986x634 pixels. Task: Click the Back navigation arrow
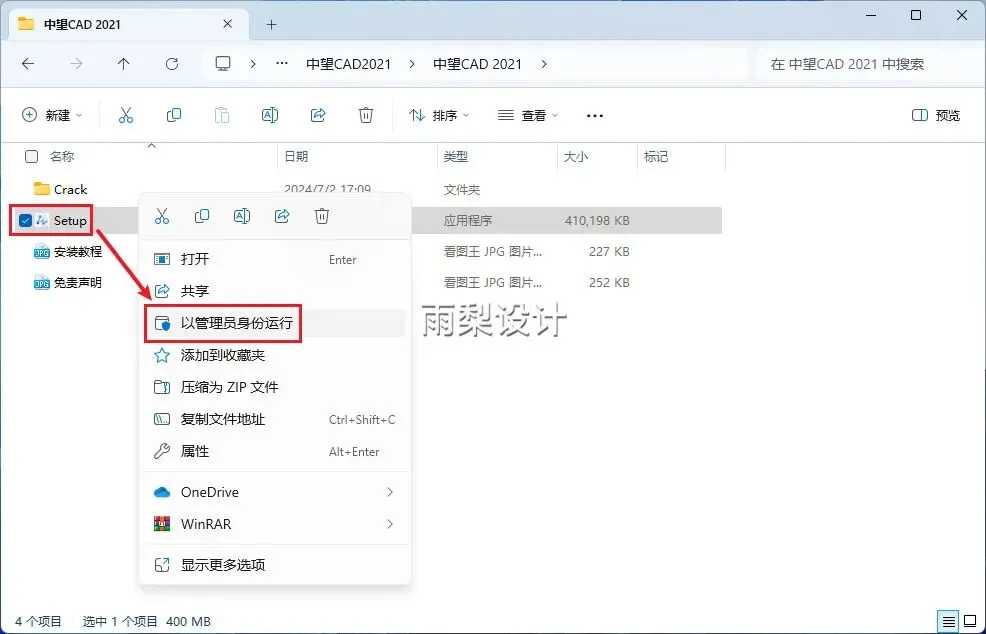coord(28,64)
